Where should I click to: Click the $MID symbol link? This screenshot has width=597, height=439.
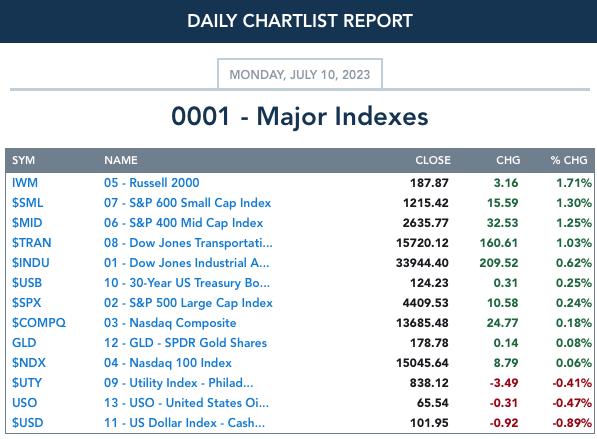27,223
